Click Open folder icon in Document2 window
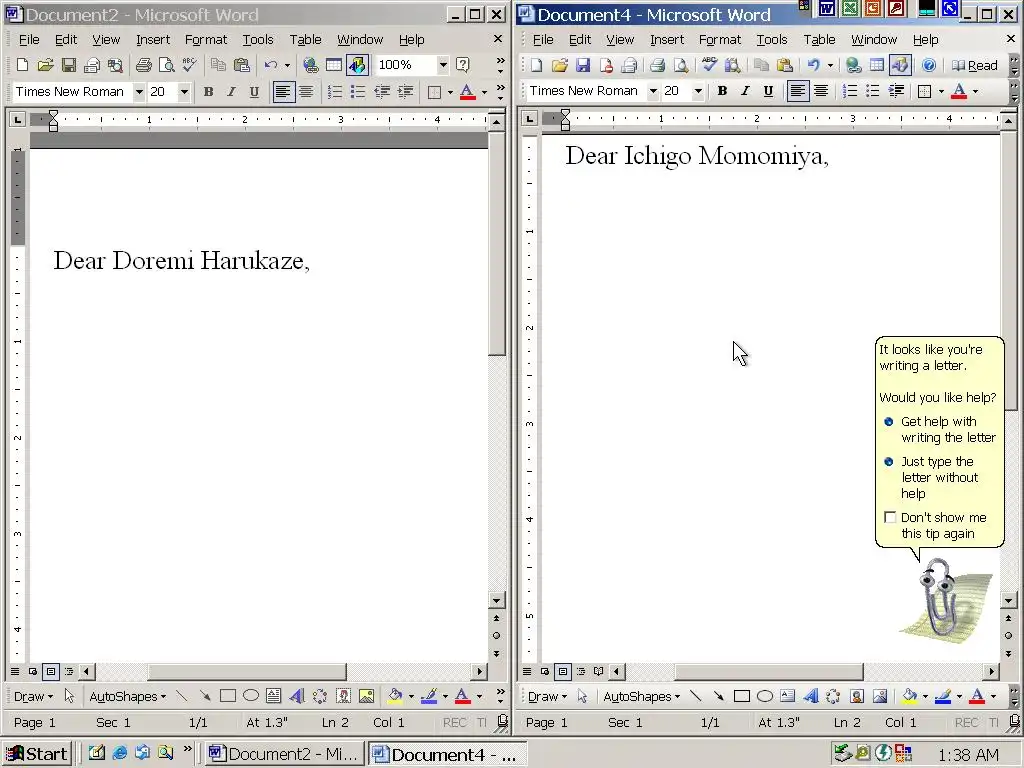Viewport: 1024px width, 768px height. 45,65
